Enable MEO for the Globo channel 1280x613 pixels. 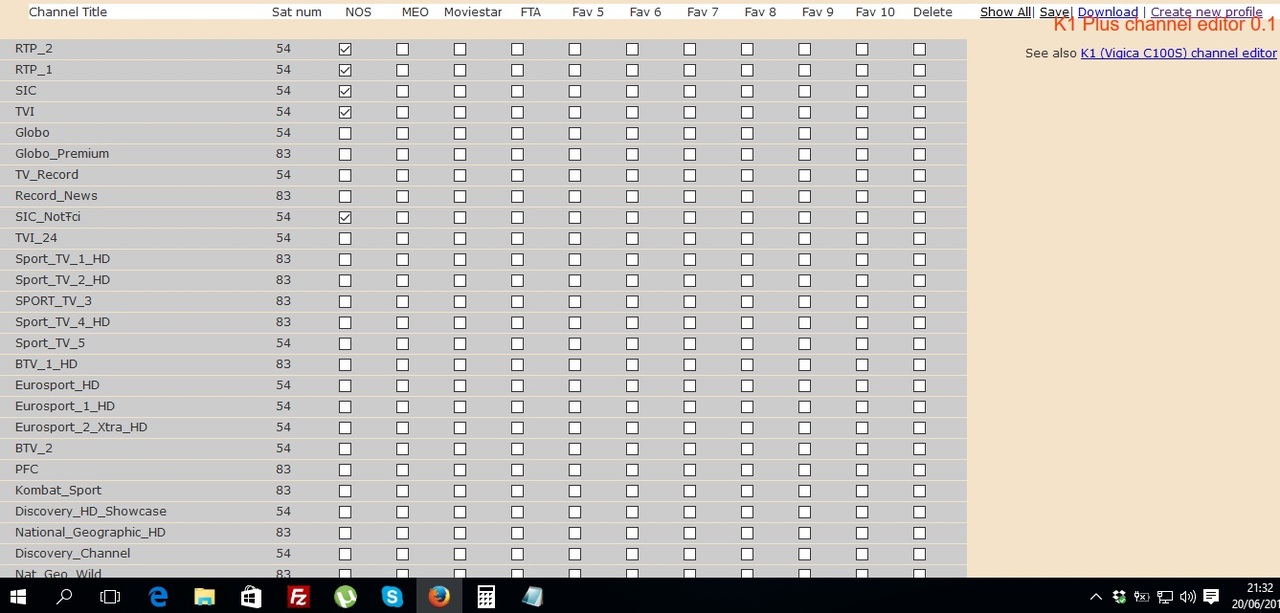[x=402, y=133]
